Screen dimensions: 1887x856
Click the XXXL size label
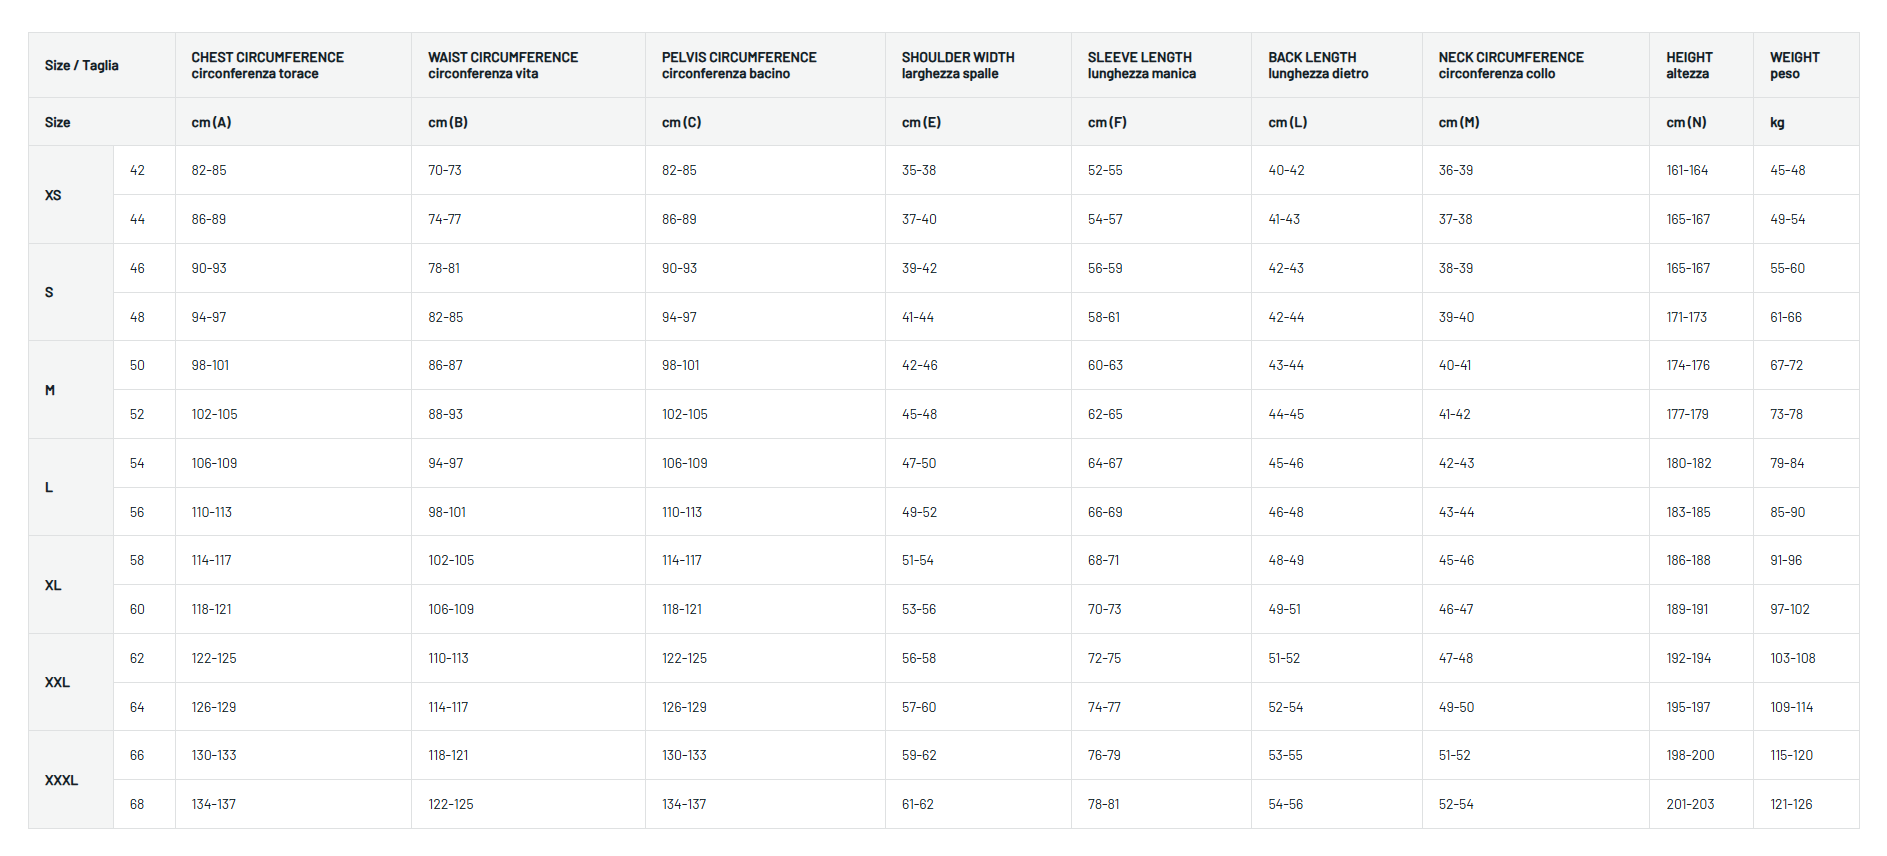pyautogui.click(x=61, y=780)
